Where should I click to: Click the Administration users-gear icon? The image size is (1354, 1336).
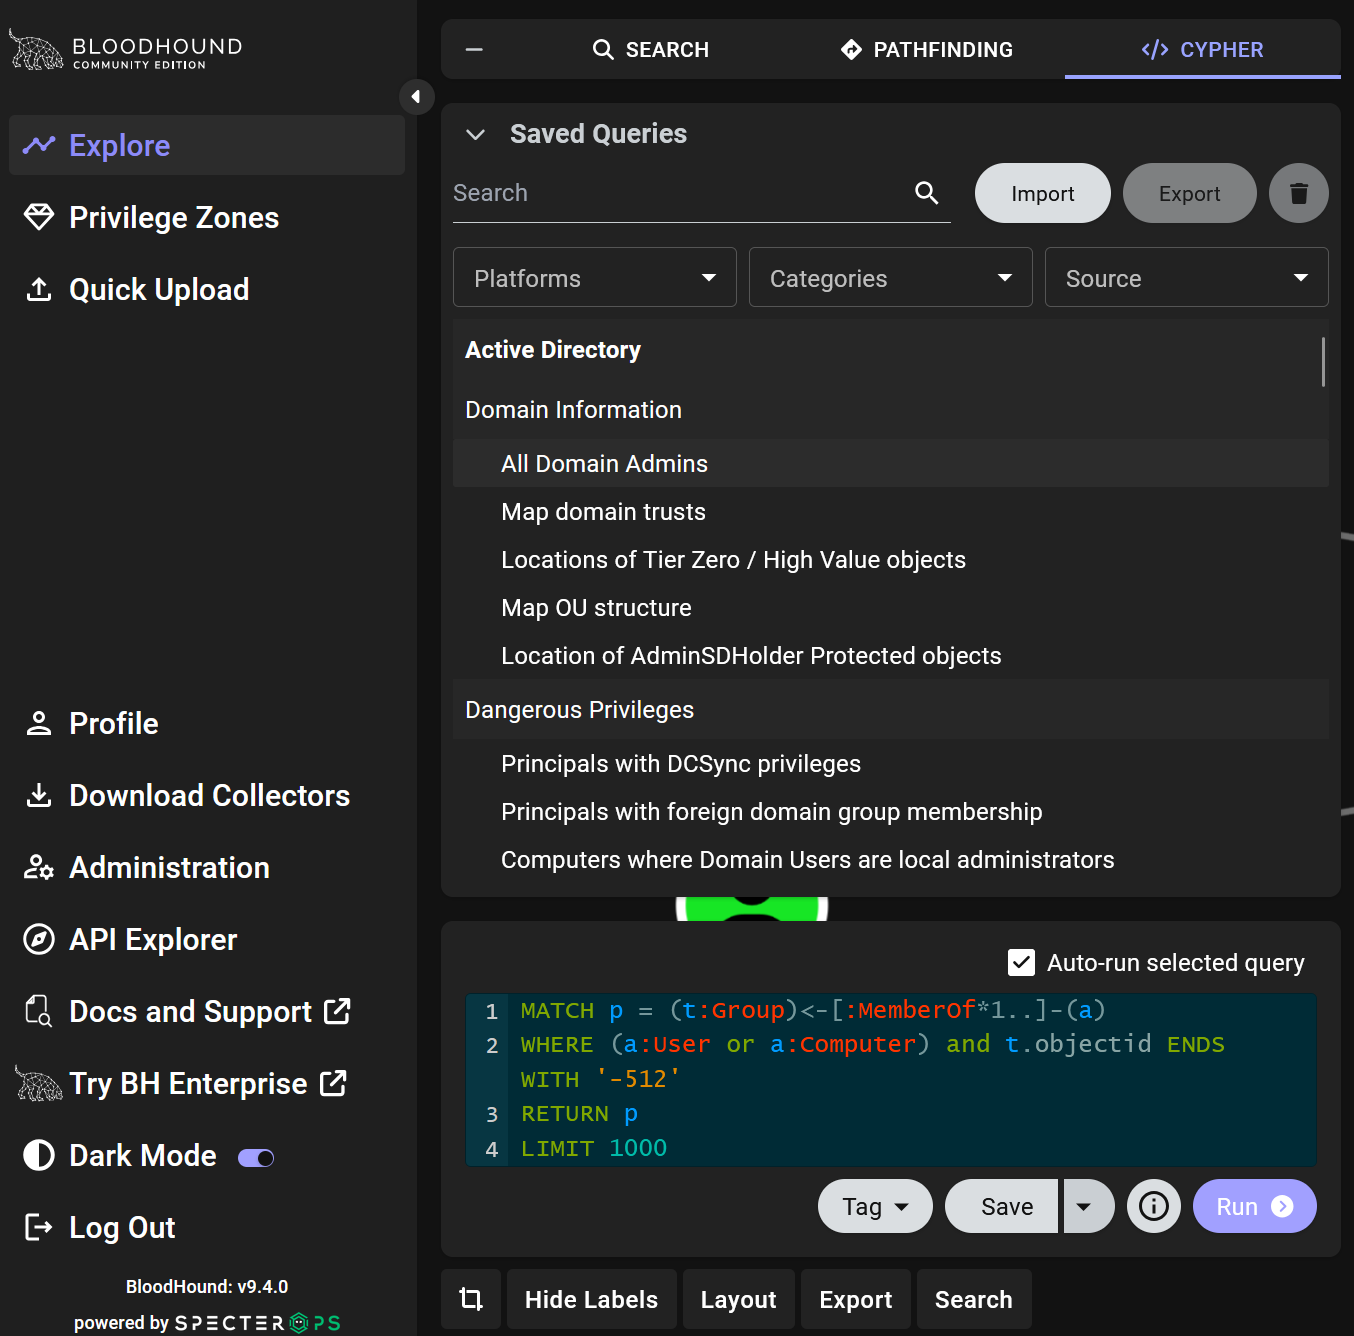39,867
